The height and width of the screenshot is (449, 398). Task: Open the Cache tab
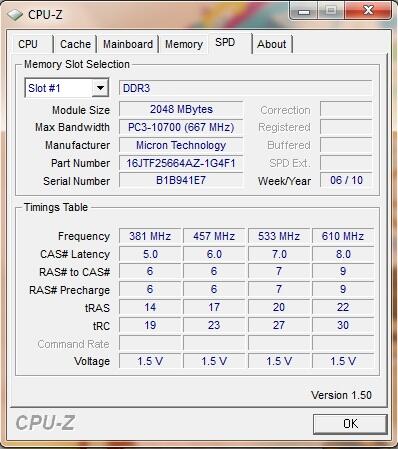(x=75, y=44)
